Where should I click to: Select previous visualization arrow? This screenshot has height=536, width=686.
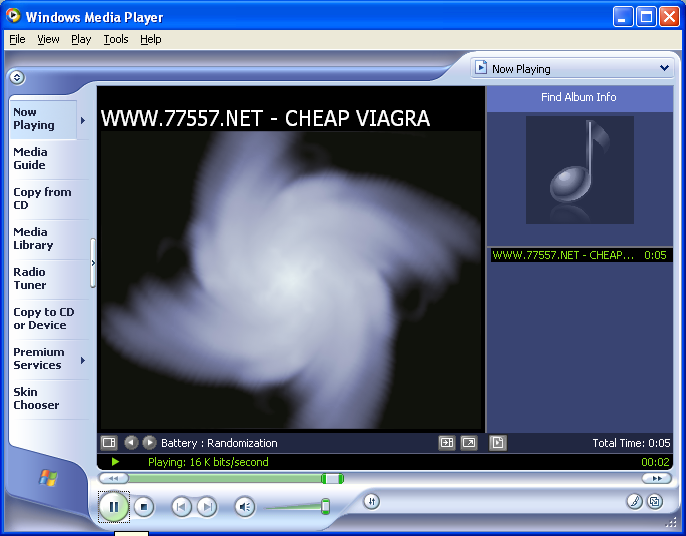[131, 443]
